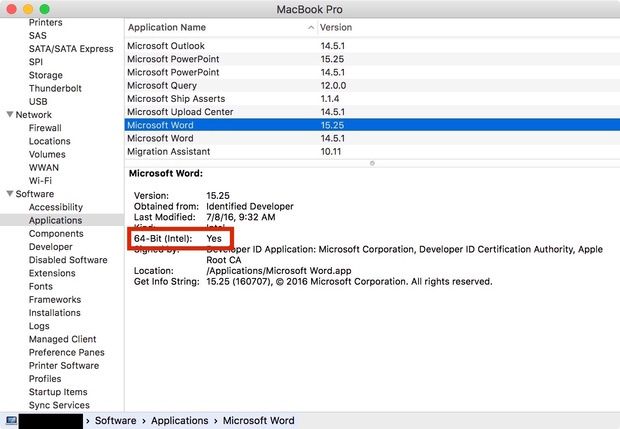Click Microsoft Word in the path bar
Screen dimensions: 620x429
coord(259,421)
